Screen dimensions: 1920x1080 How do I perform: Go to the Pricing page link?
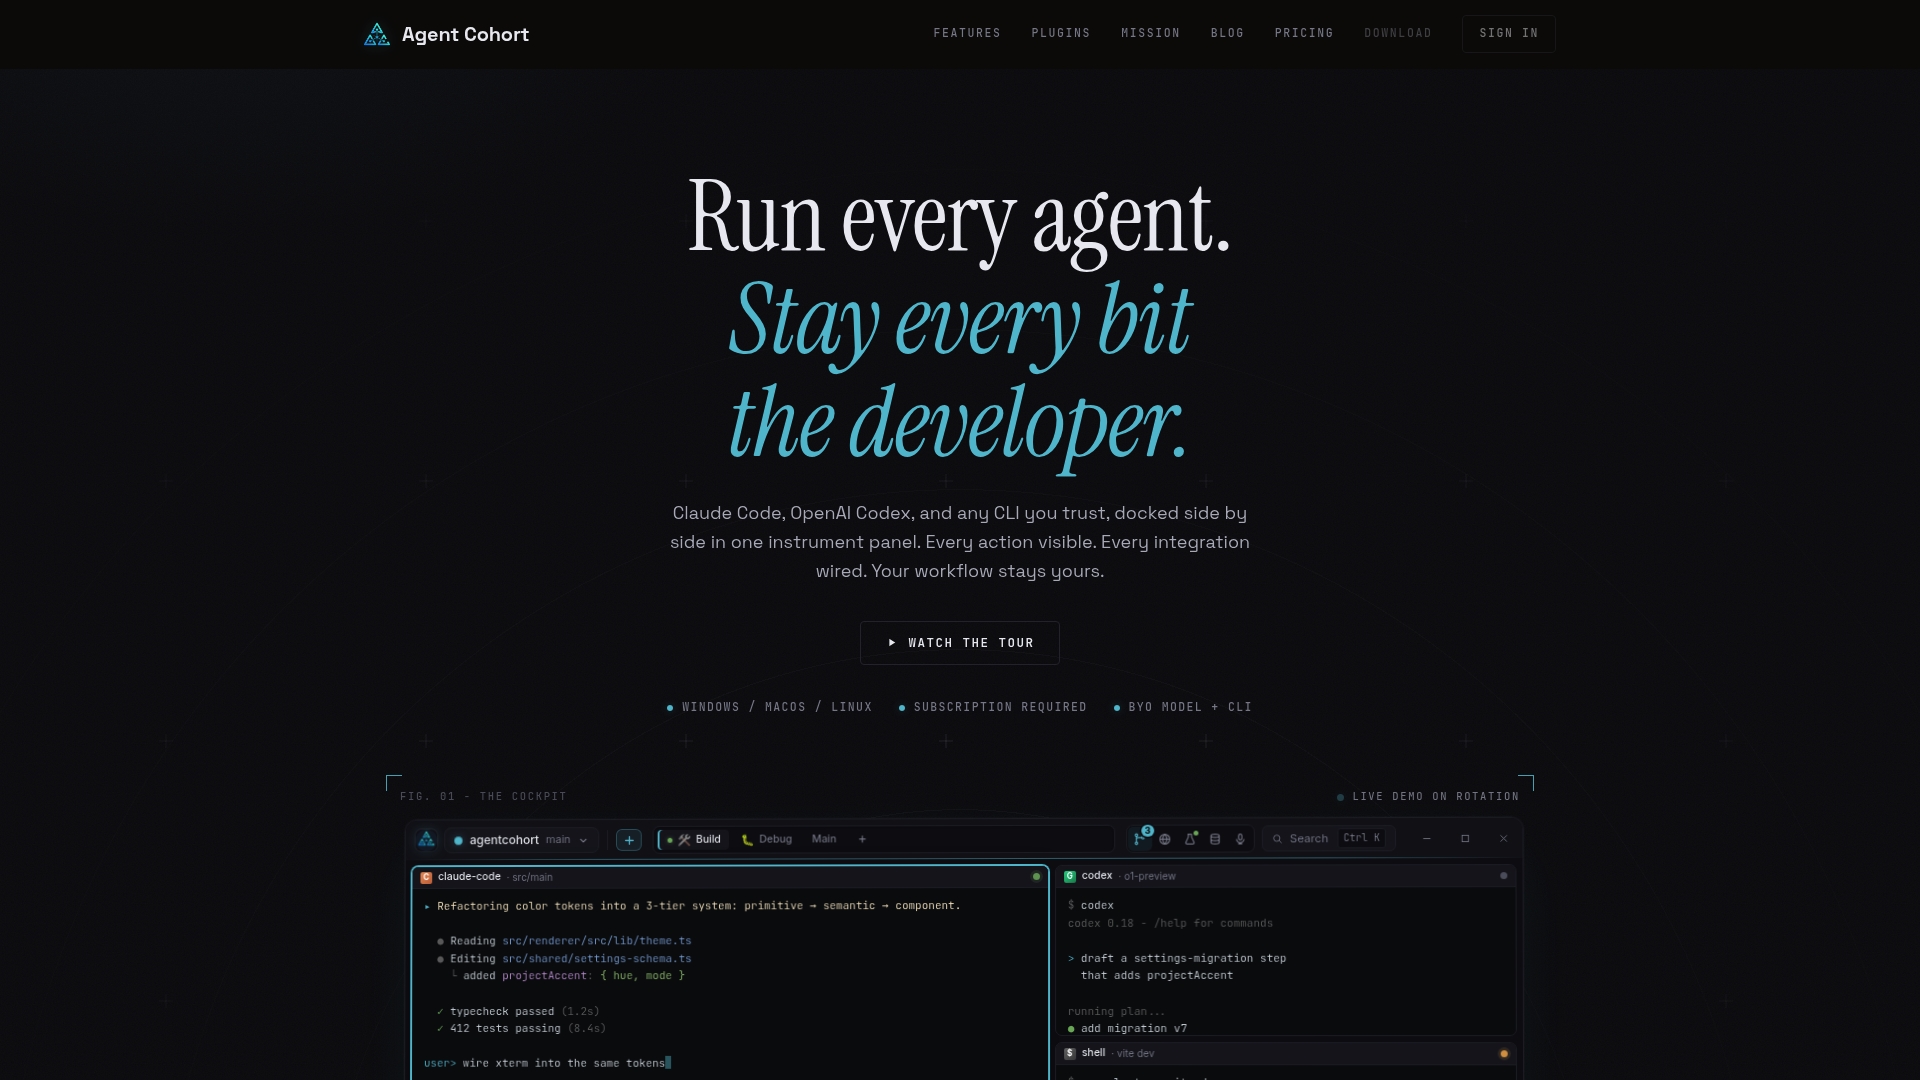point(1304,33)
